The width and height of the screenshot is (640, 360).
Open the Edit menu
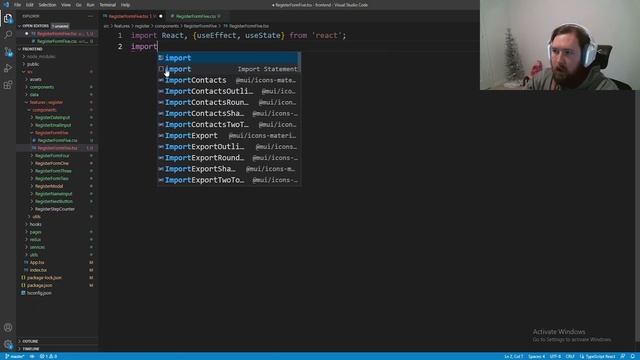tap(30, 5)
